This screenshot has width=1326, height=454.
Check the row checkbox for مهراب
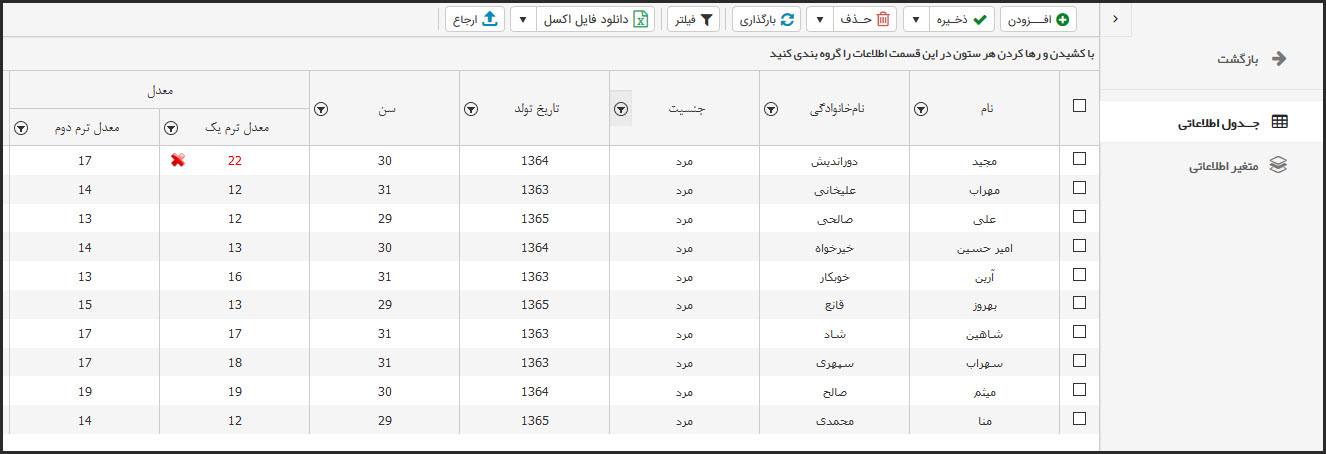pos(1079,187)
